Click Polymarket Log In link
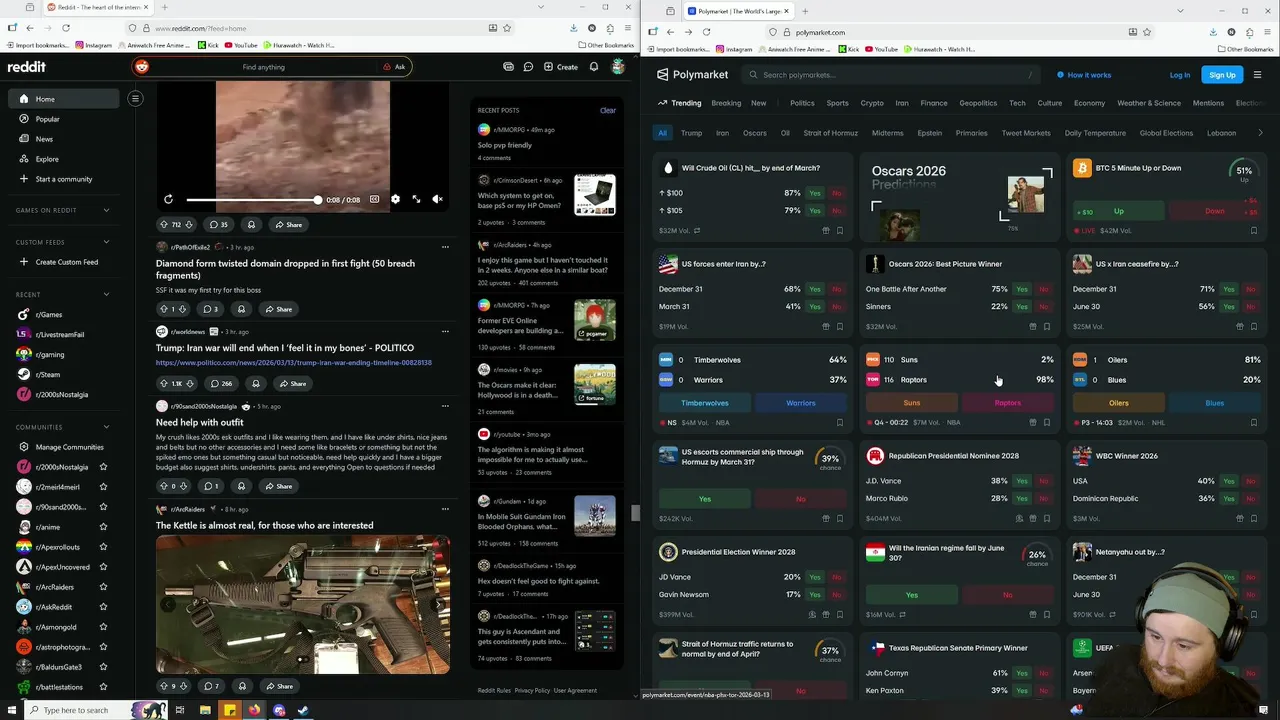The width and height of the screenshot is (1280, 720). 1180,75
